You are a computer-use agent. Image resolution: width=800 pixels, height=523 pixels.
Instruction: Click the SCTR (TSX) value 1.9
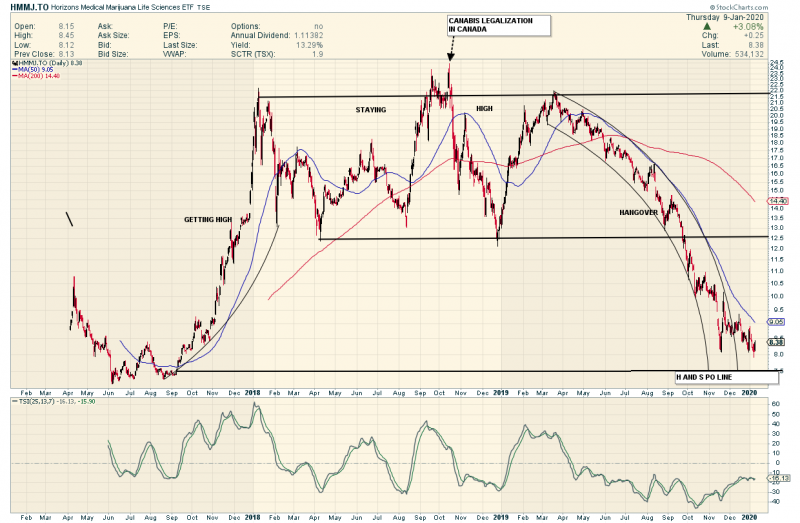tap(318, 54)
